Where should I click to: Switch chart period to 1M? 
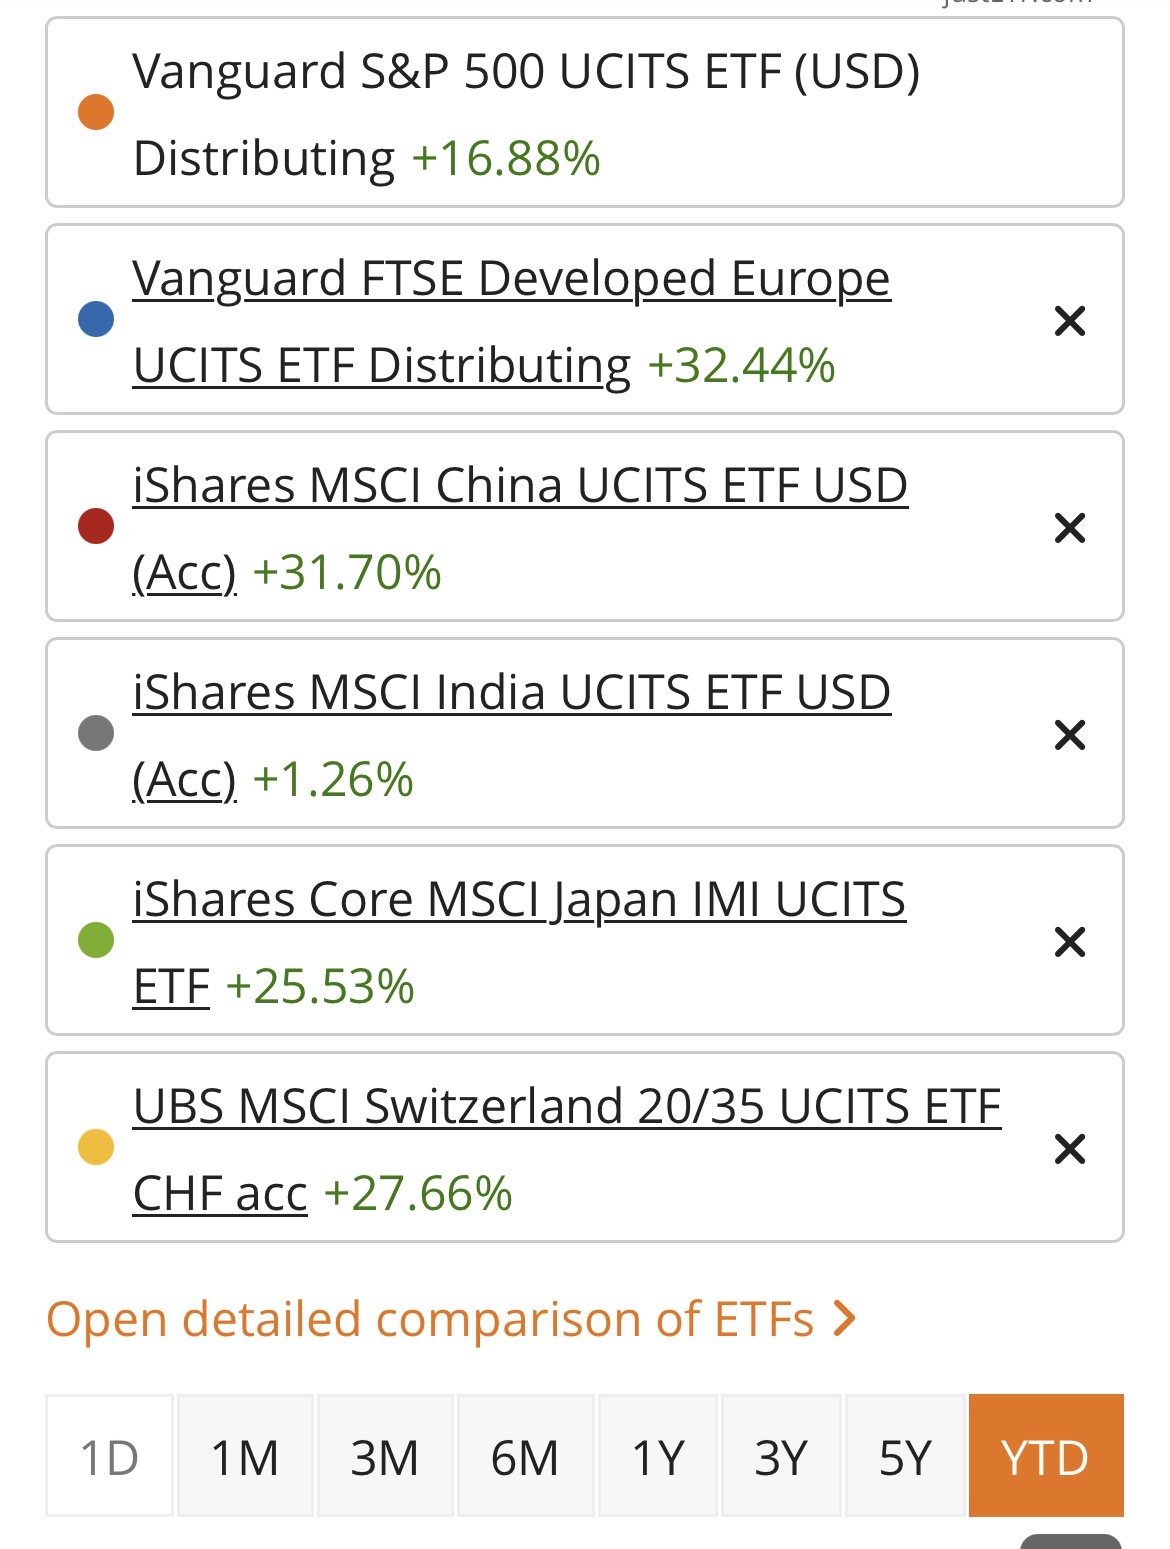coord(245,1457)
